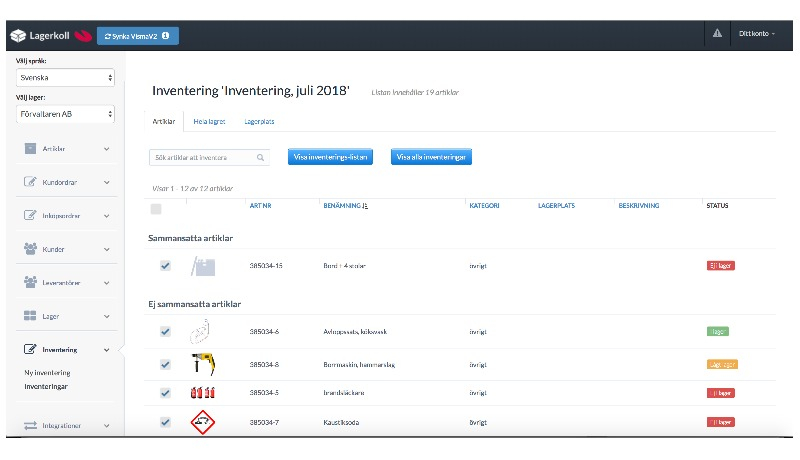Click the Lagerkoll box logo icon

tap(18, 36)
